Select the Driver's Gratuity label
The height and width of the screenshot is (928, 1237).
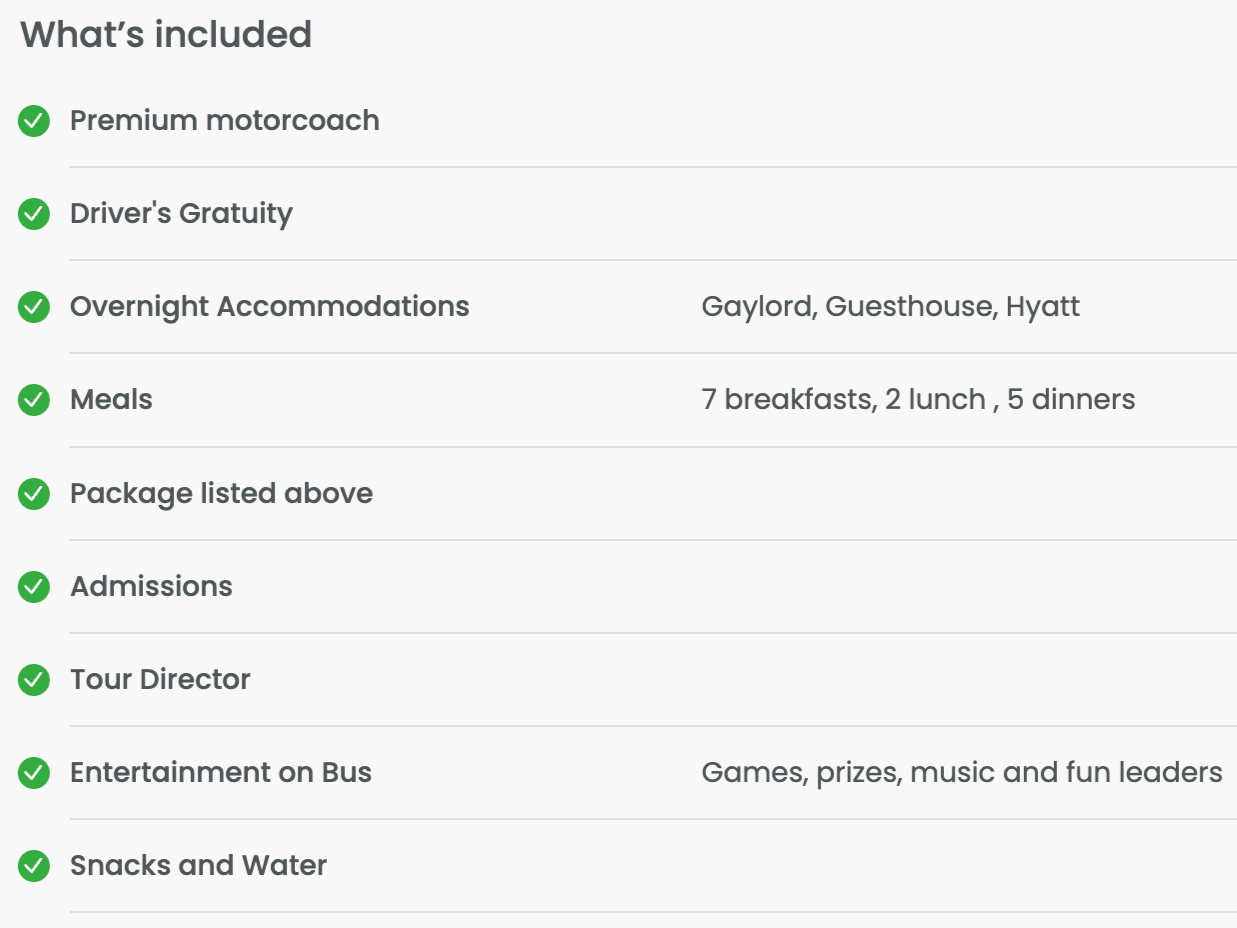[x=181, y=214]
